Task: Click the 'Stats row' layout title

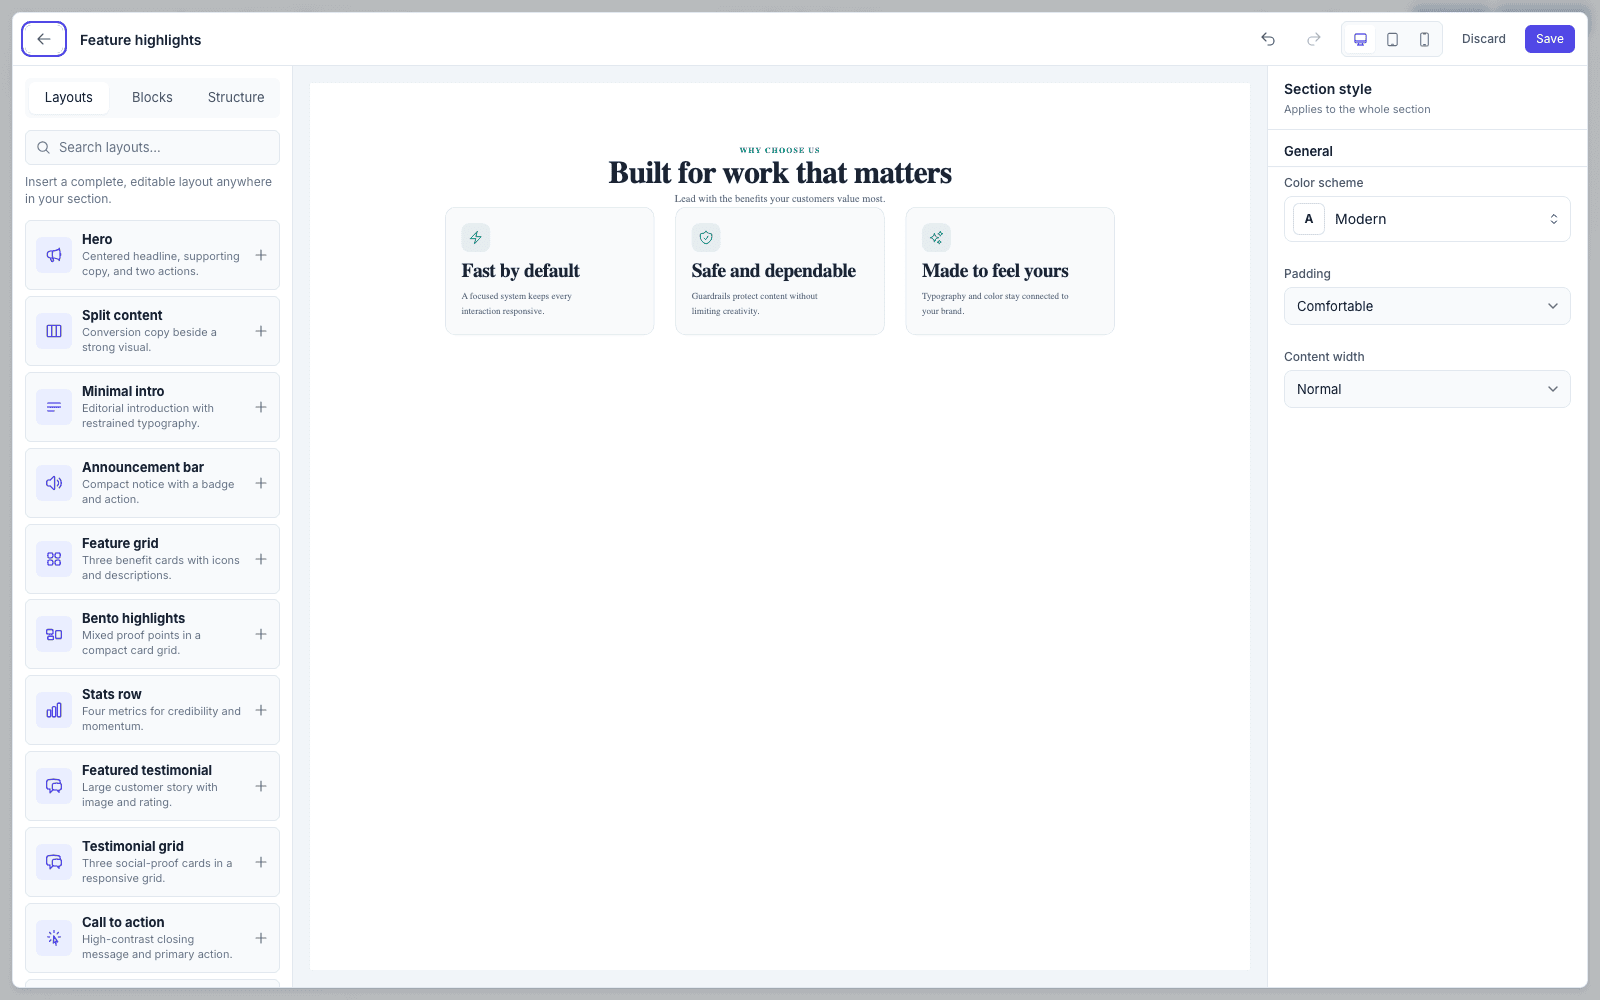Action: pyautogui.click(x=112, y=694)
